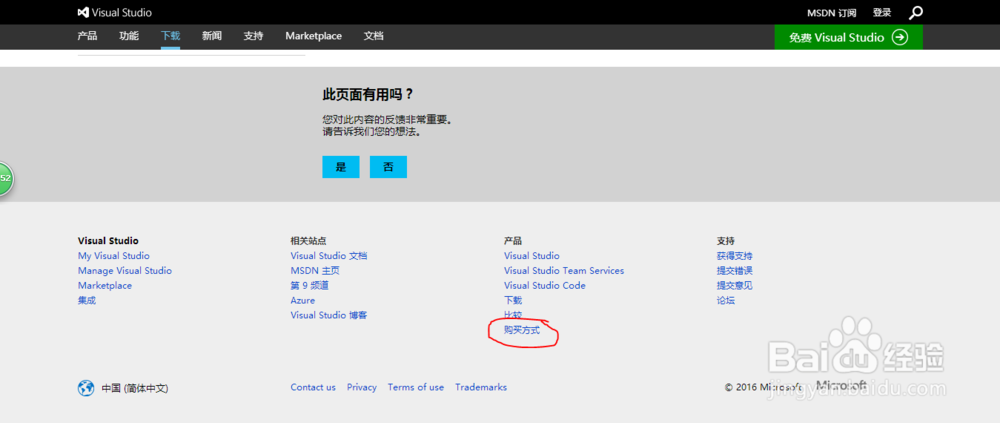This screenshot has width=1000, height=423.
Task: Go to Marketplace in the nav bar
Action: [x=313, y=36]
